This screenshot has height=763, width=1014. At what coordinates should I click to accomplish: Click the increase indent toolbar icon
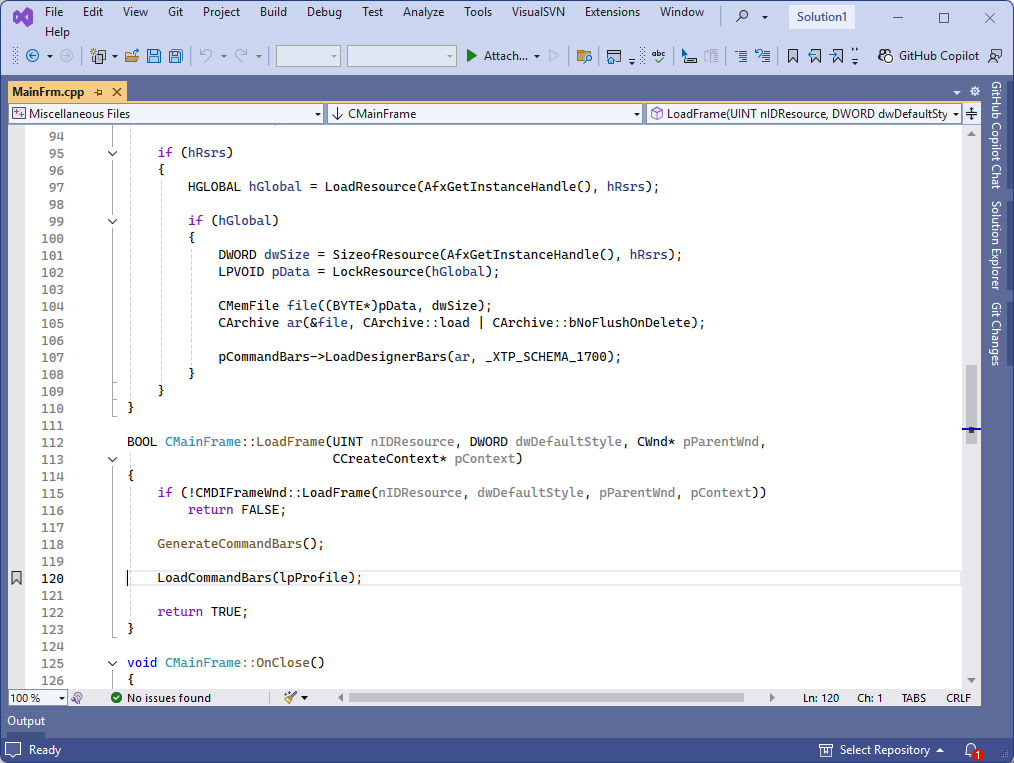click(x=741, y=56)
